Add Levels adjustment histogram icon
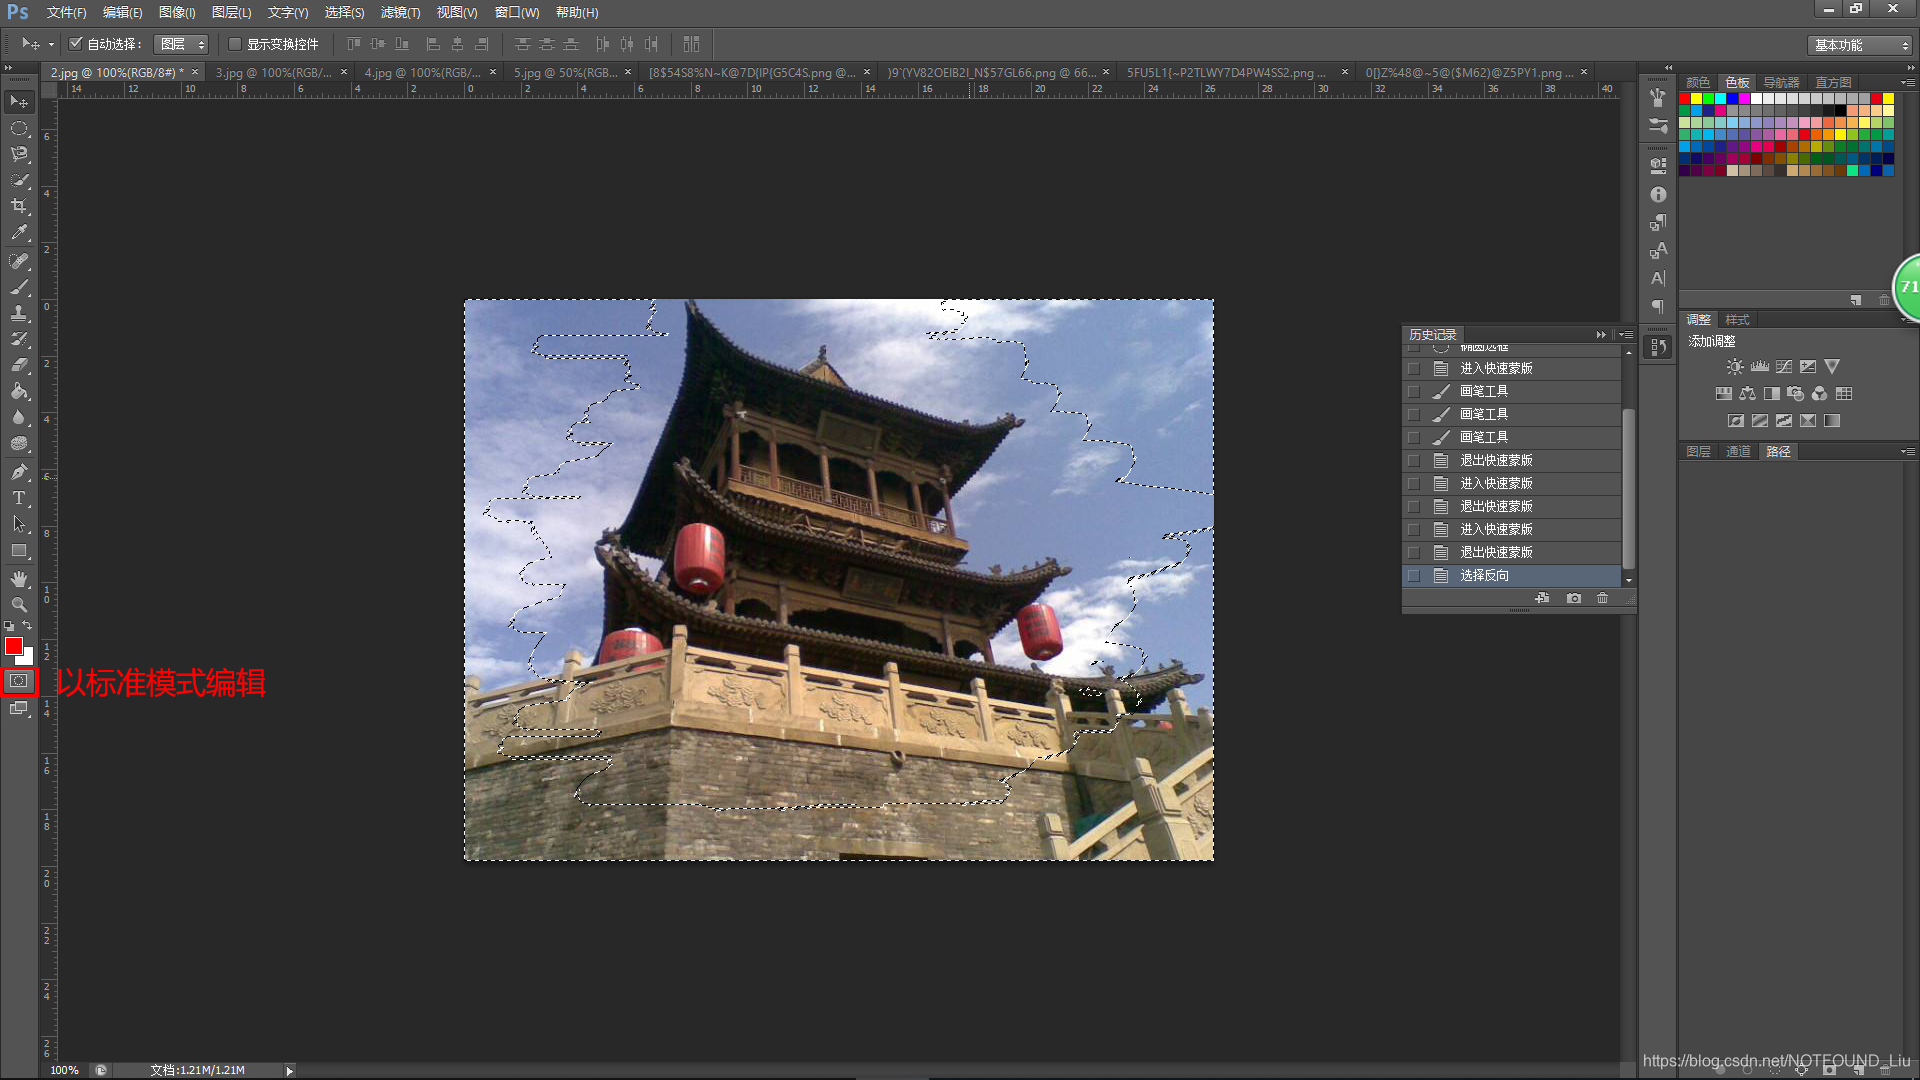The height and width of the screenshot is (1080, 1920). 1760,367
